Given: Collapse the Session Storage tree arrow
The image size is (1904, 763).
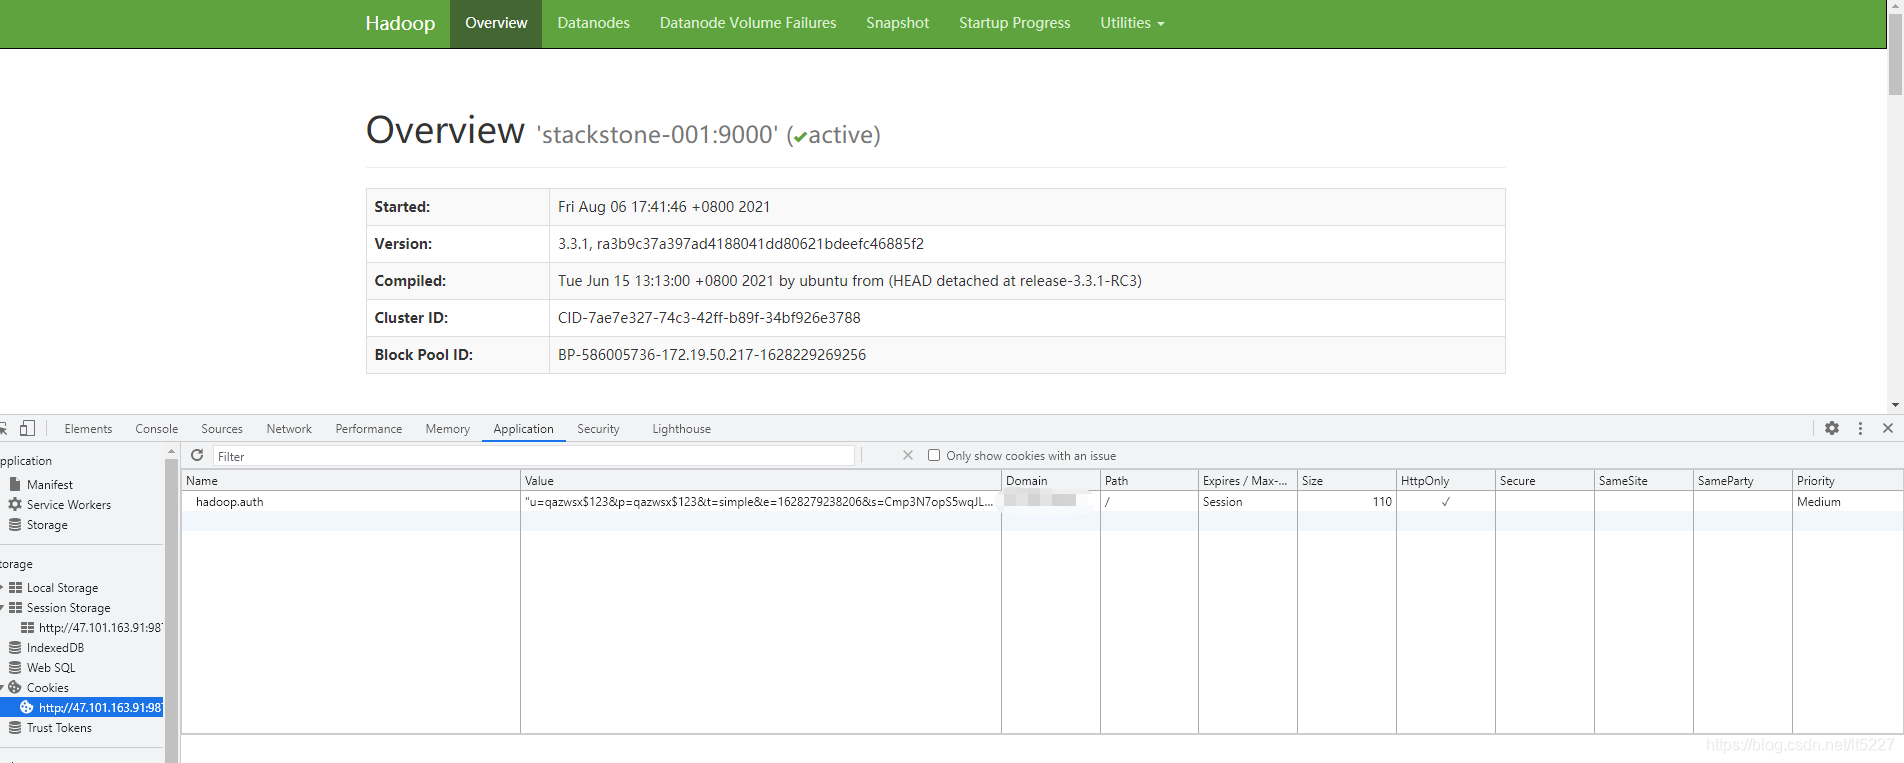Looking at the screenshot, I should coord(2,608).
